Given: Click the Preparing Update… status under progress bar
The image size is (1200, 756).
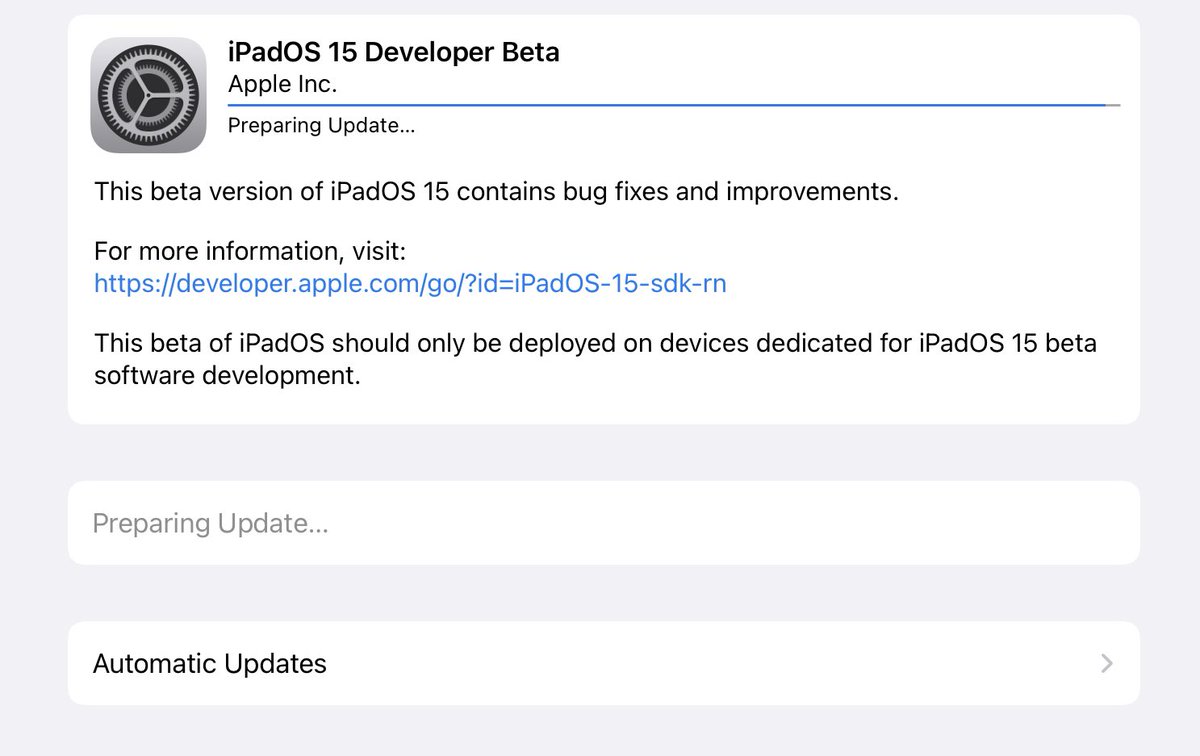Looking at the screenshot, I should coord(321,126).
